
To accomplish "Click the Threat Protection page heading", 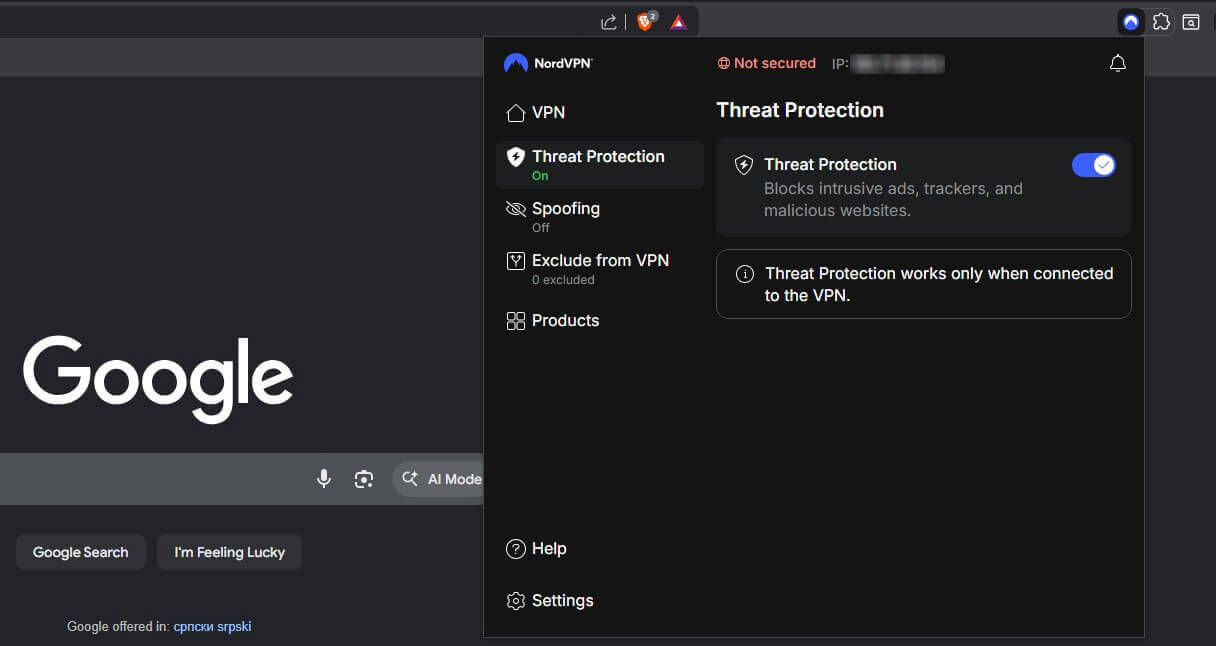I will click(x=800, y=110).
